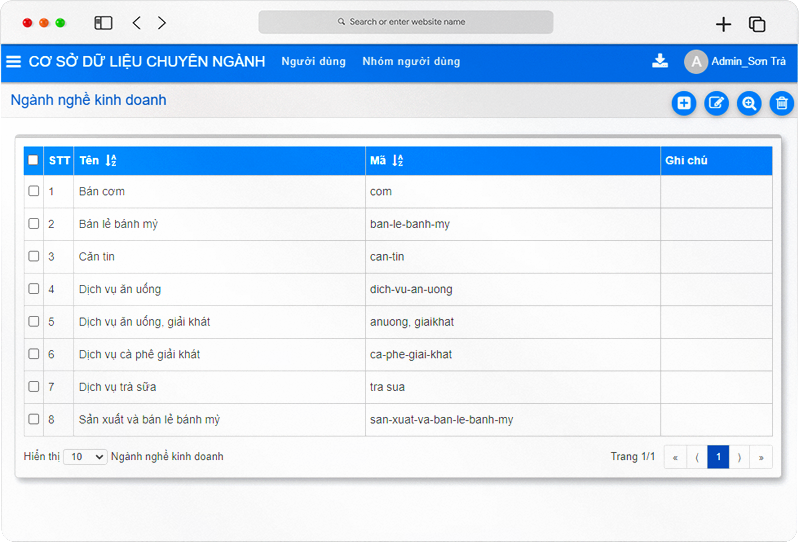Check the Sản xuất và bán lẻ bánh mỳ checkbox
This screenshot has height=542, width=800.
coord(34,419)
